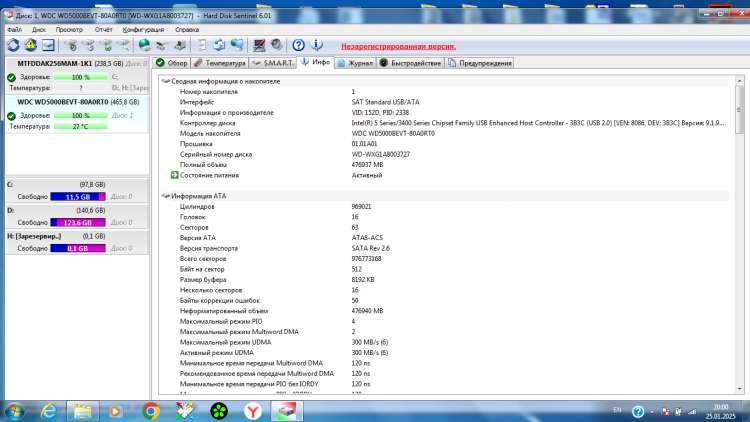
Task: Click the document report toolbar icon
Action: coord(202,45)
